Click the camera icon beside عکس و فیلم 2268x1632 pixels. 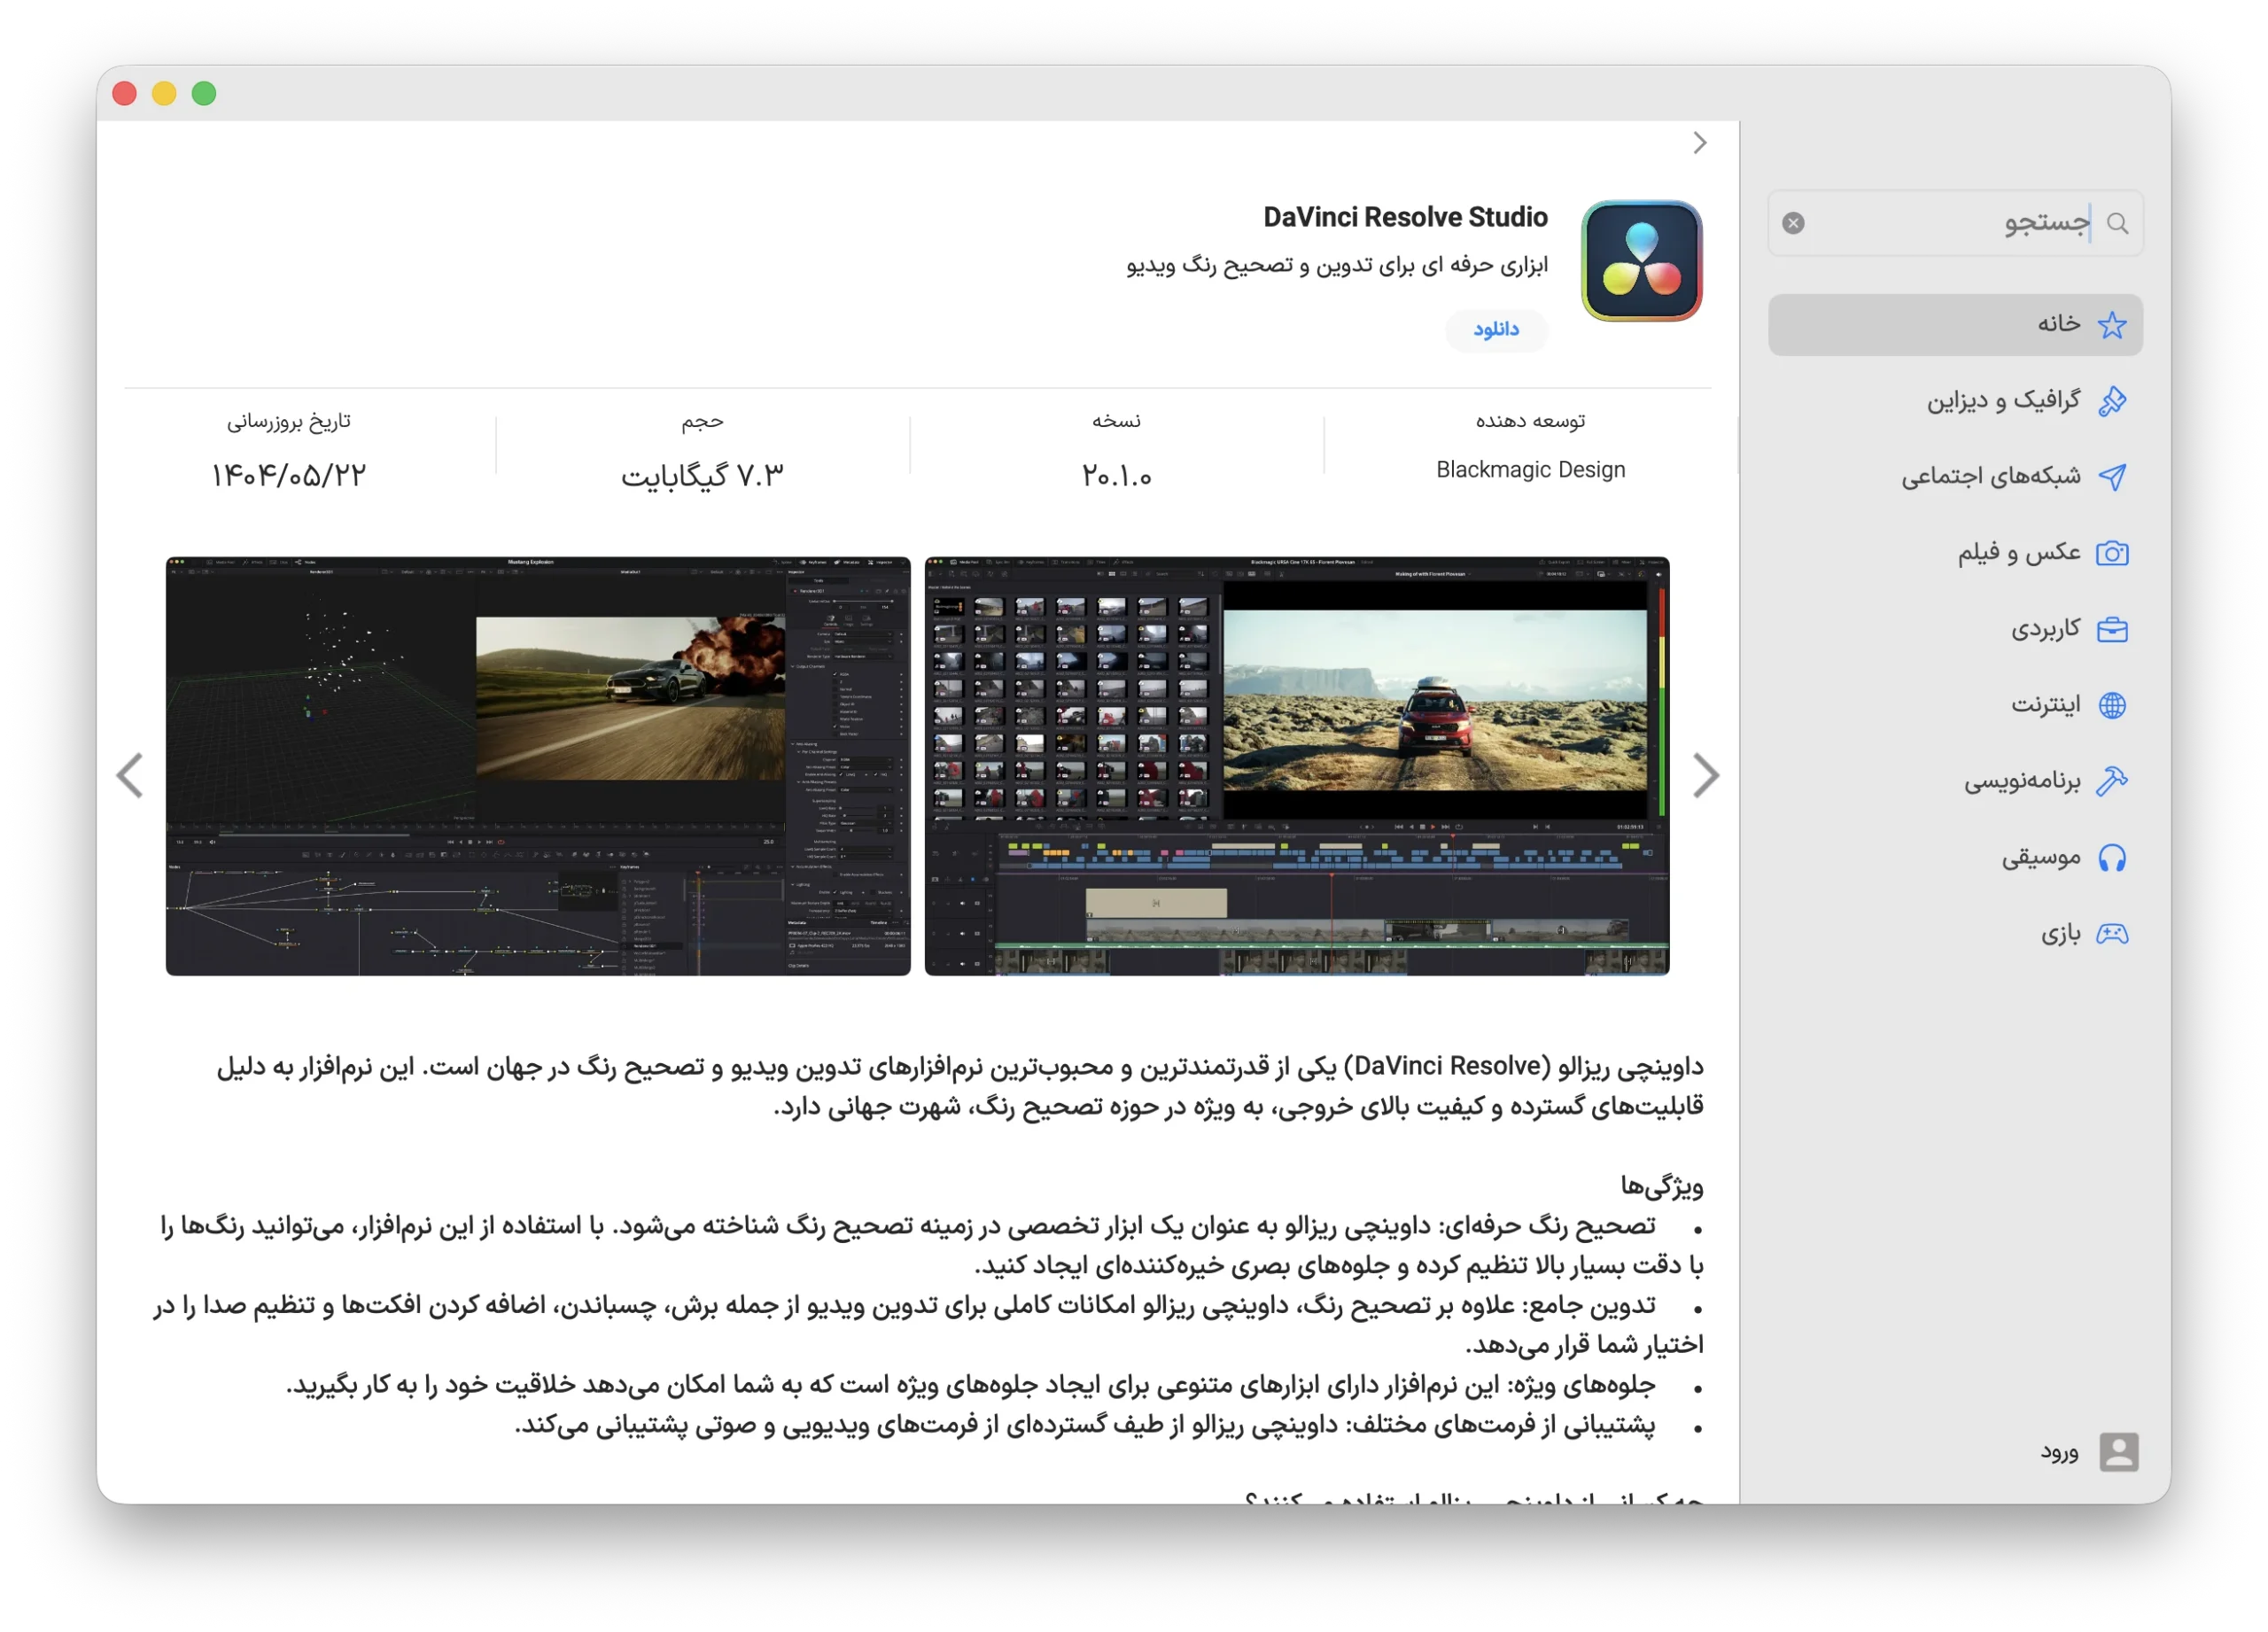point(2114,552)
